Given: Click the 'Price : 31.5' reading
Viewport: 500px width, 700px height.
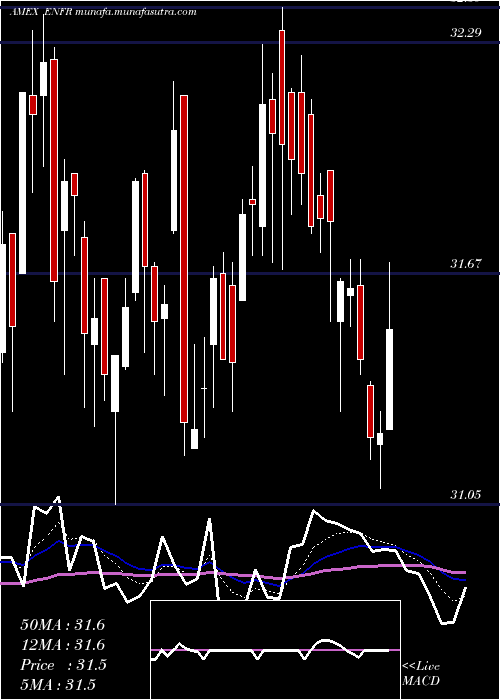Looking at the screenshot, I should [63, 665].
